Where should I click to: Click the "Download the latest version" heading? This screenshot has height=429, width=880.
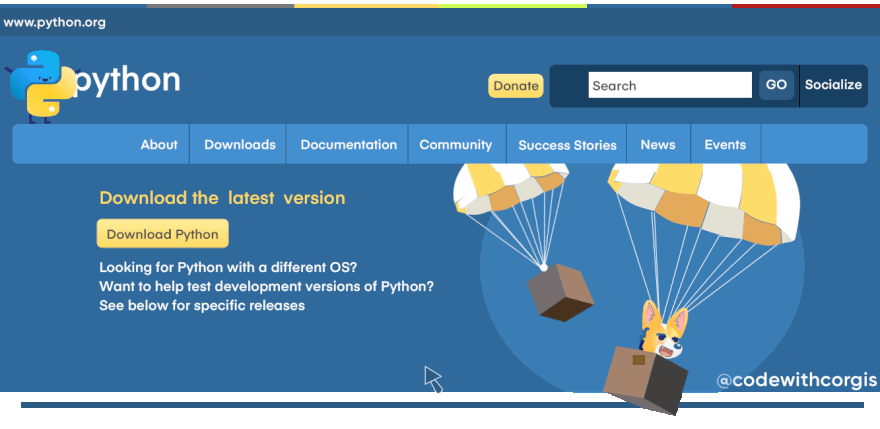point(222,198)
